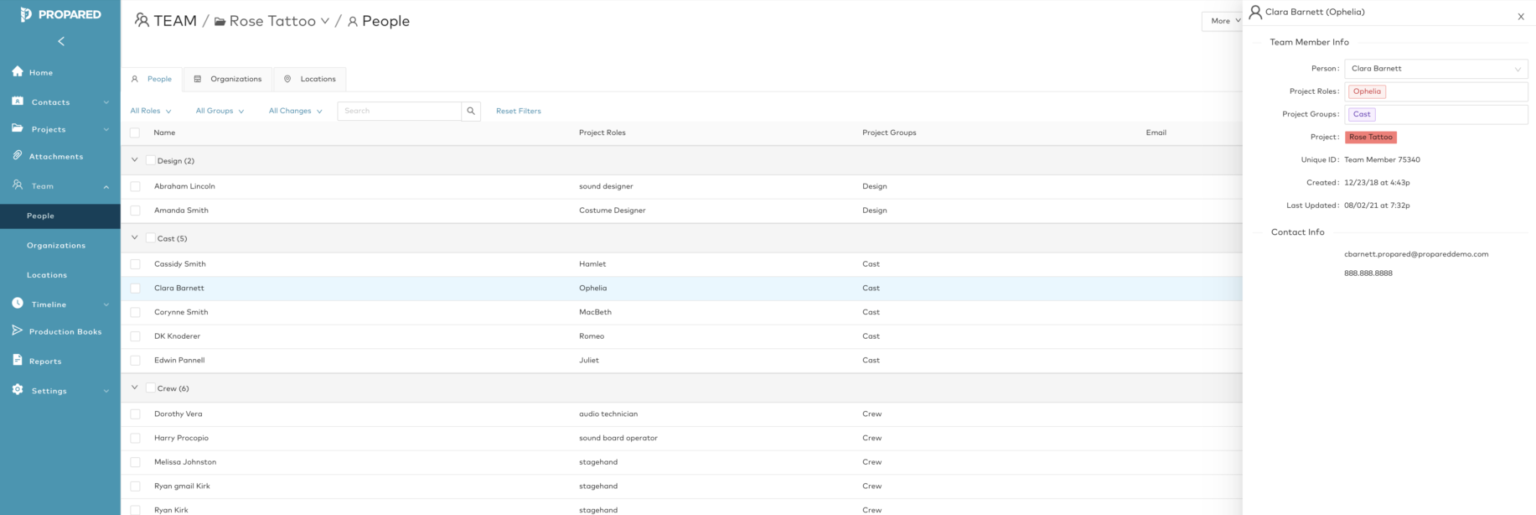Open the Person dropdown for Clara Barnett
This screenshot has height=515, width=1536.
click(1435, 69)
